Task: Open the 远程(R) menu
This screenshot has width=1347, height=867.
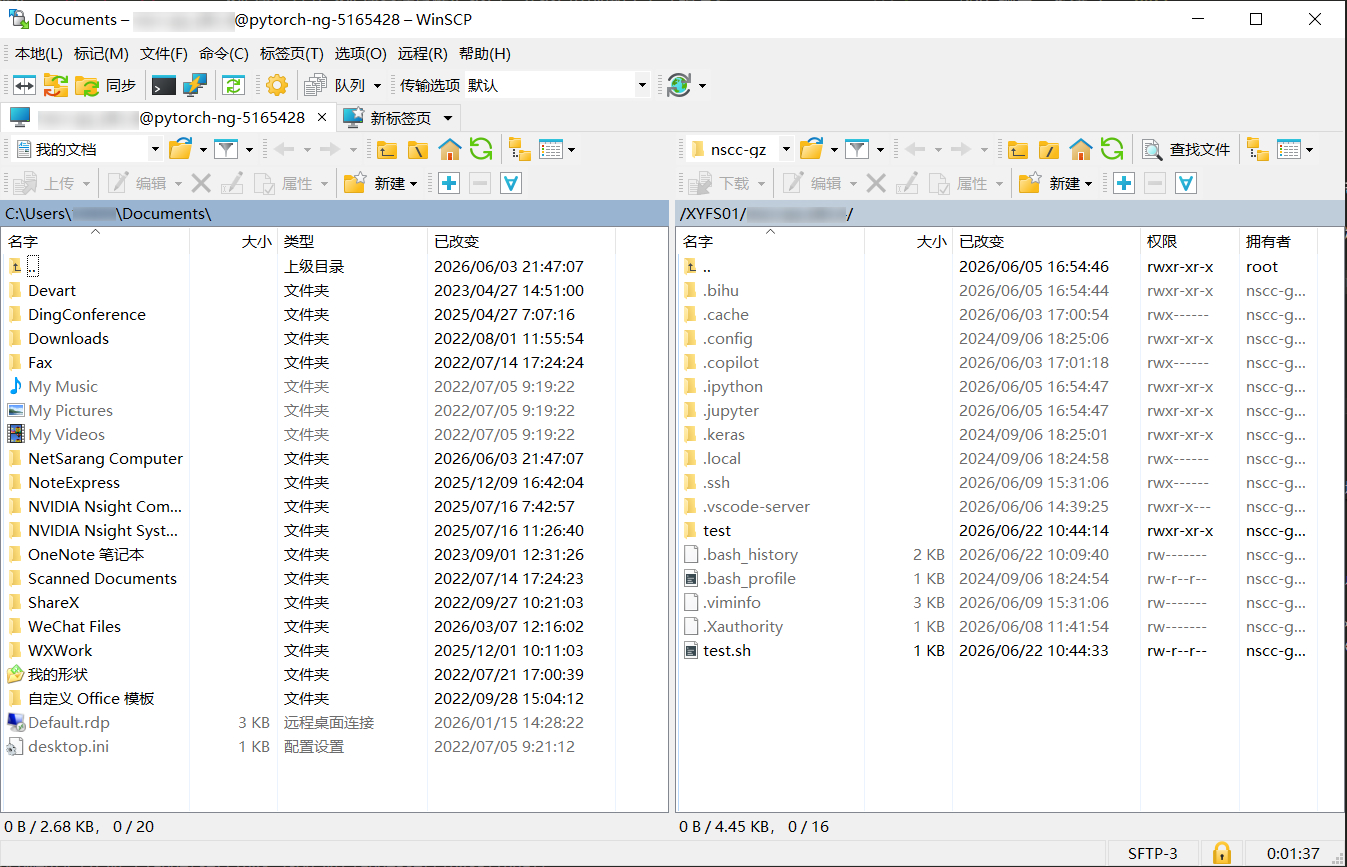Action: click(423, 54)
